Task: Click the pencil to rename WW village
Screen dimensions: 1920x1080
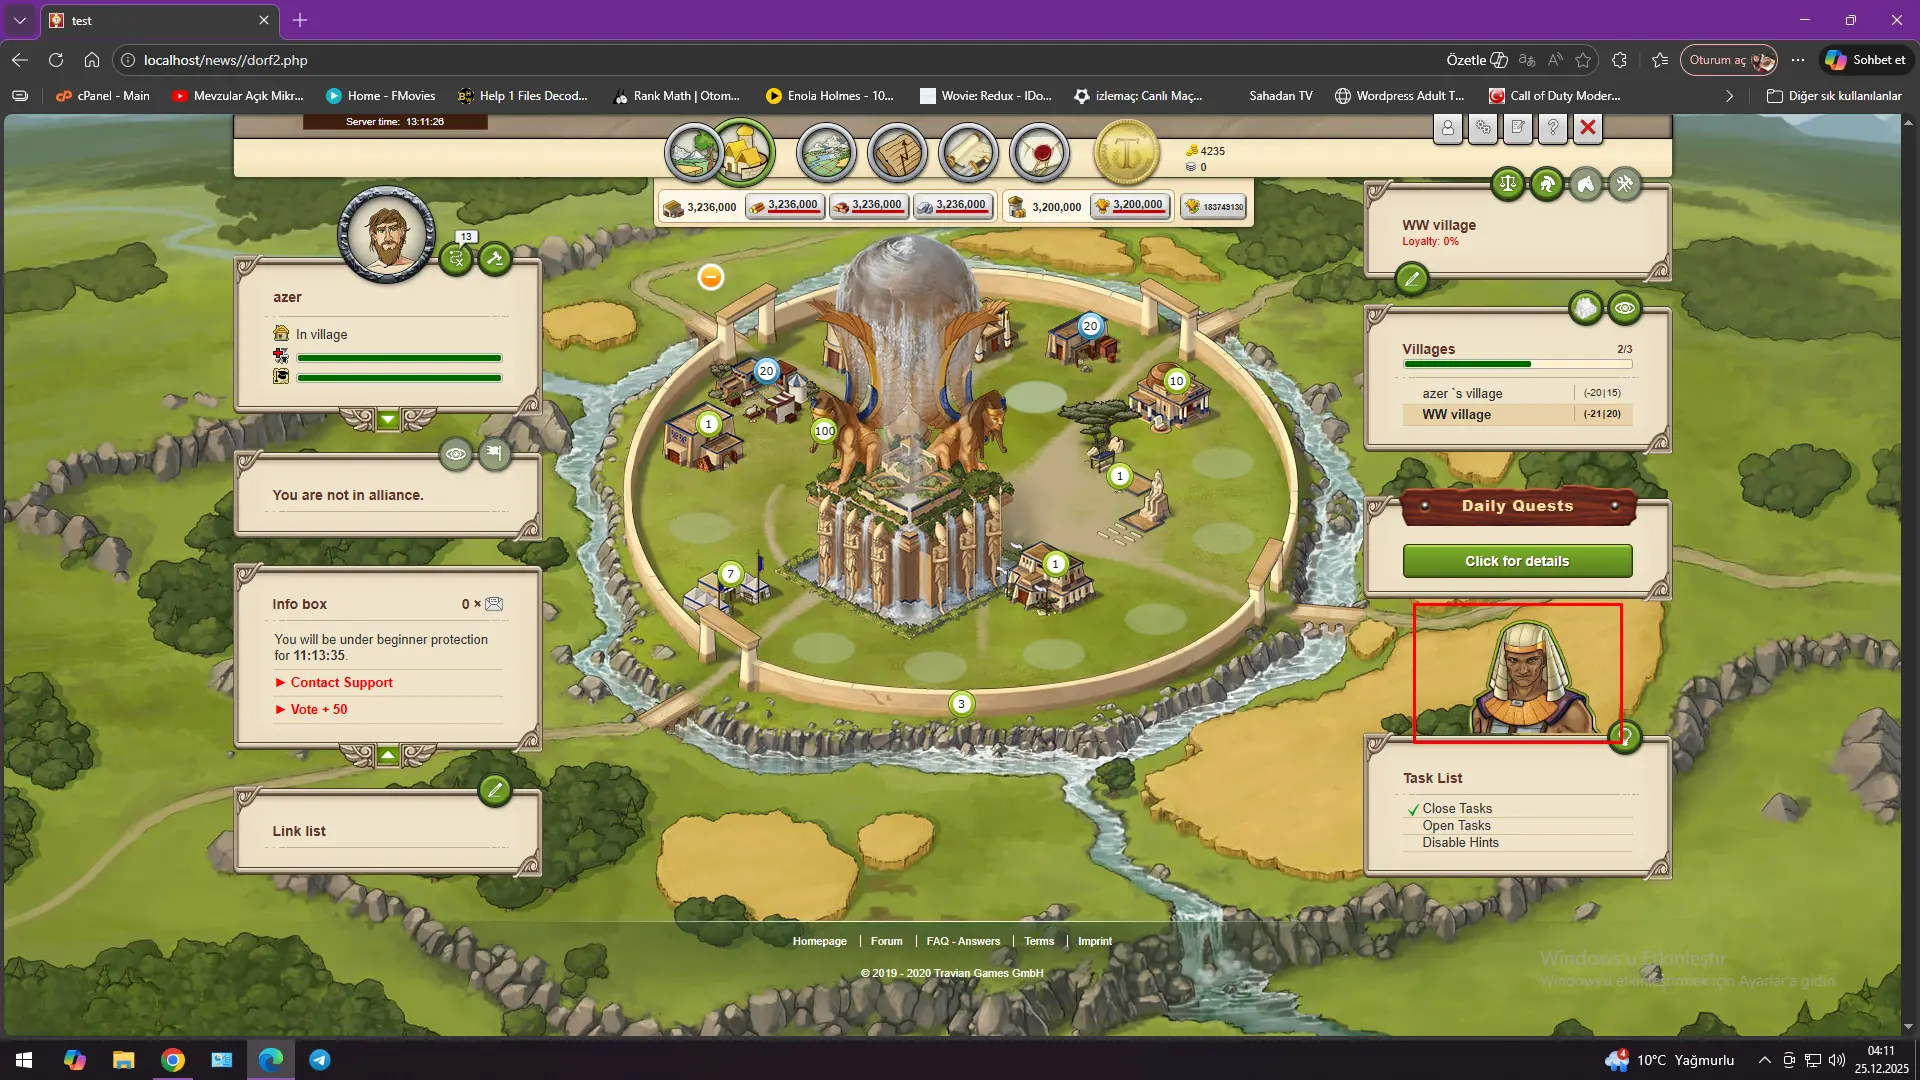Action: pos(1412,278)
